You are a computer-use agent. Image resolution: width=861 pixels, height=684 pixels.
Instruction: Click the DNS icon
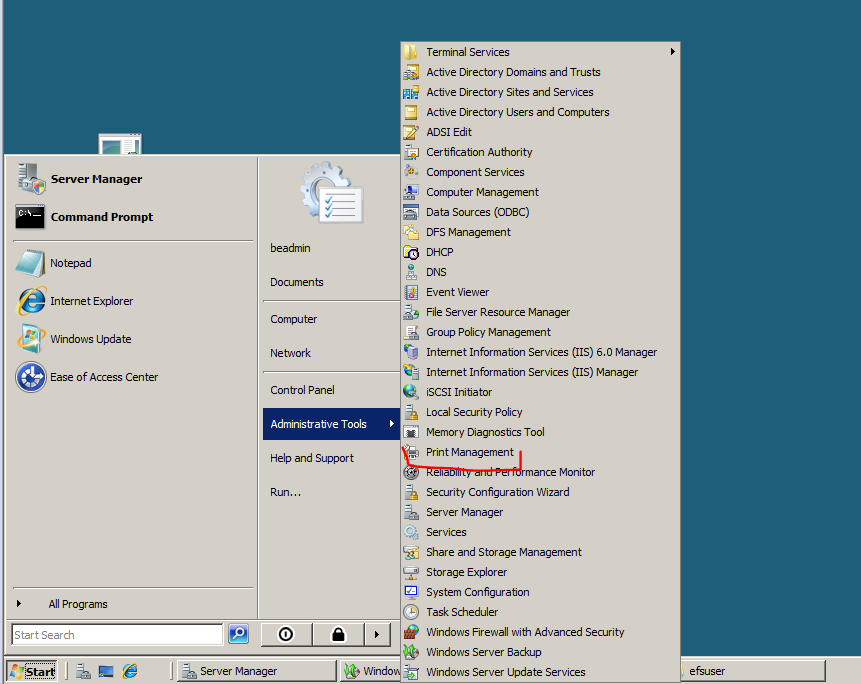point(411,272)
